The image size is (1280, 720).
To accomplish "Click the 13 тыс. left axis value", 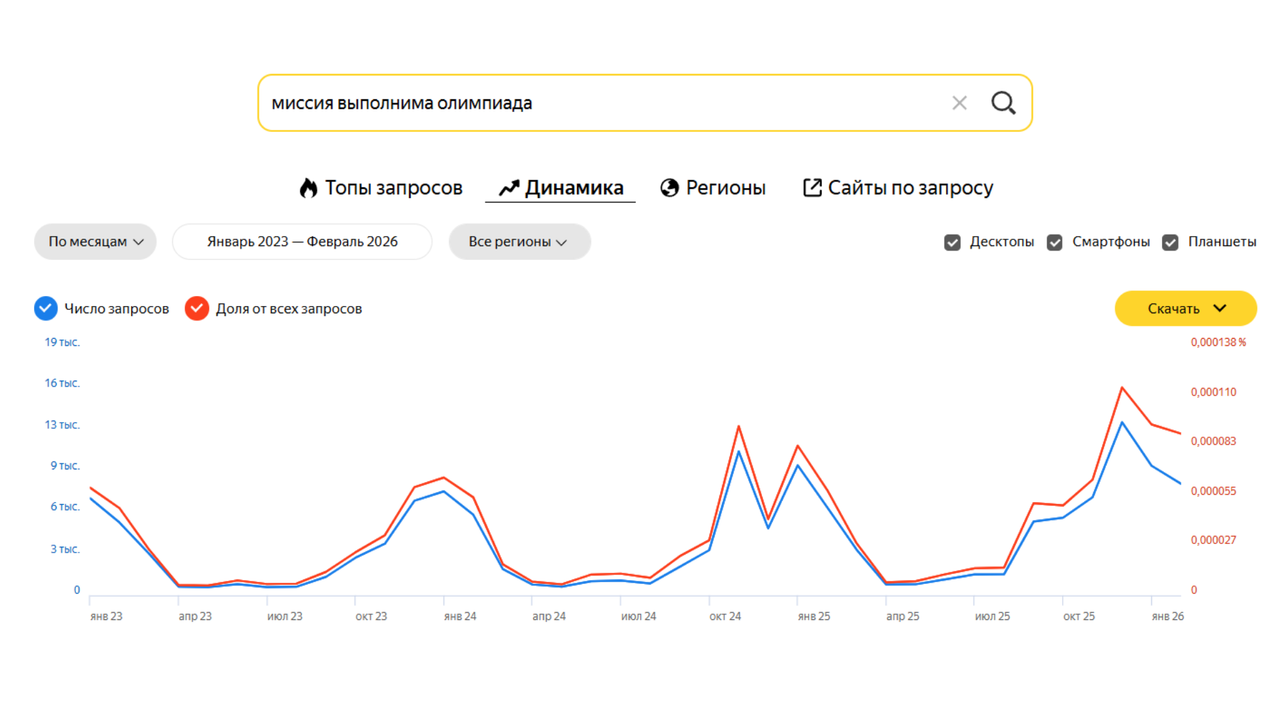I will click(62, 425).
